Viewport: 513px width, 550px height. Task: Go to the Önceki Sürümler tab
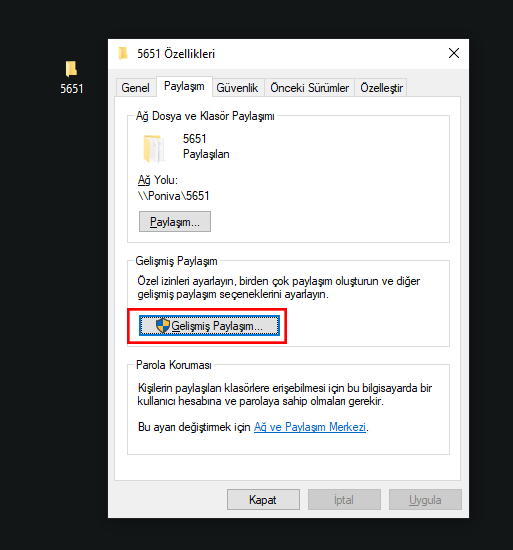pos(309,88)
